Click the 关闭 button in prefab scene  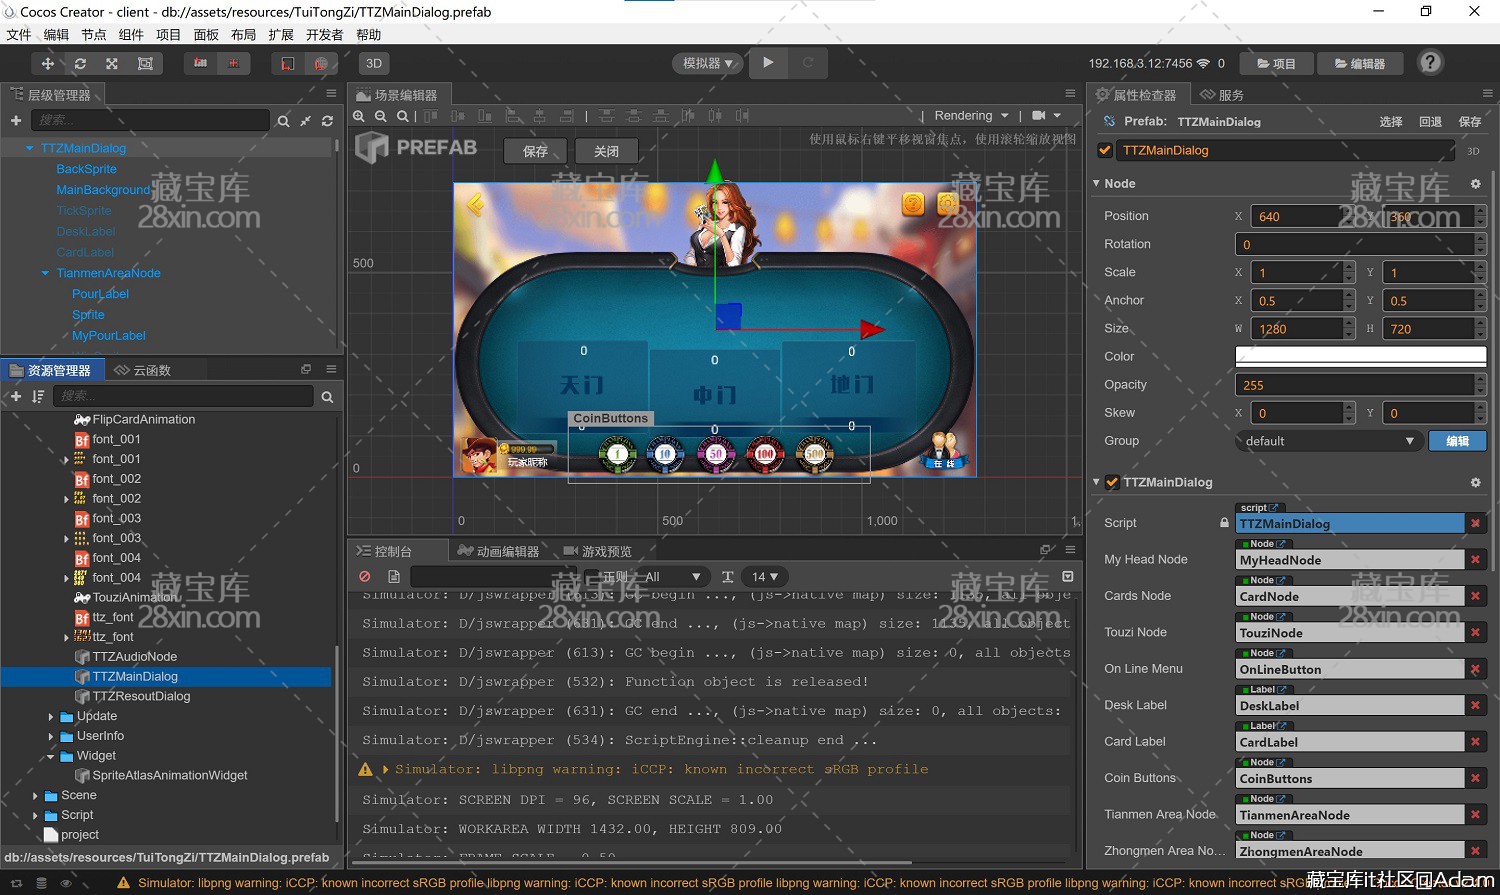pyautogui.click(x=606, y=151)
